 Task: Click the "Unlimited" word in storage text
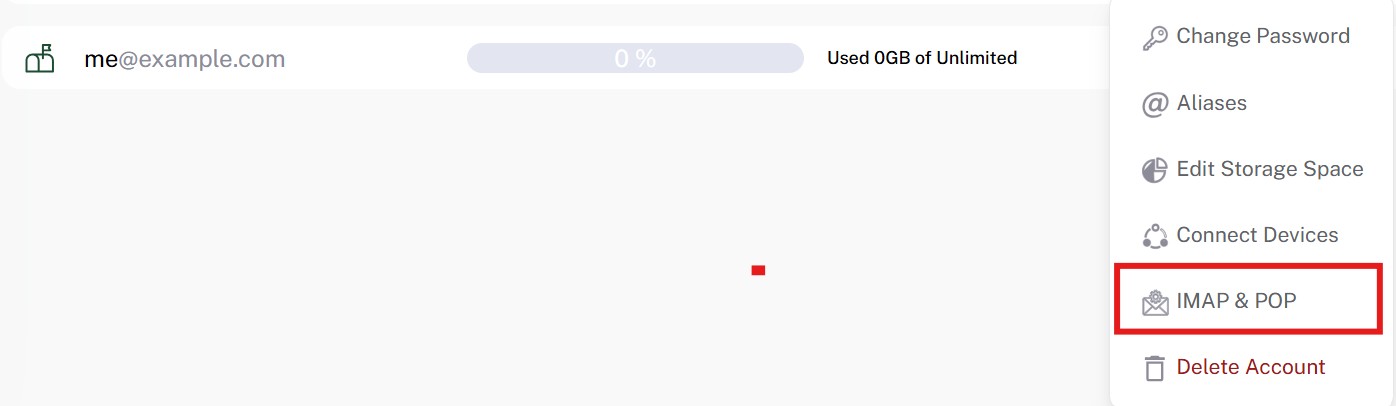pyautogui.click(x=976, y=58)
